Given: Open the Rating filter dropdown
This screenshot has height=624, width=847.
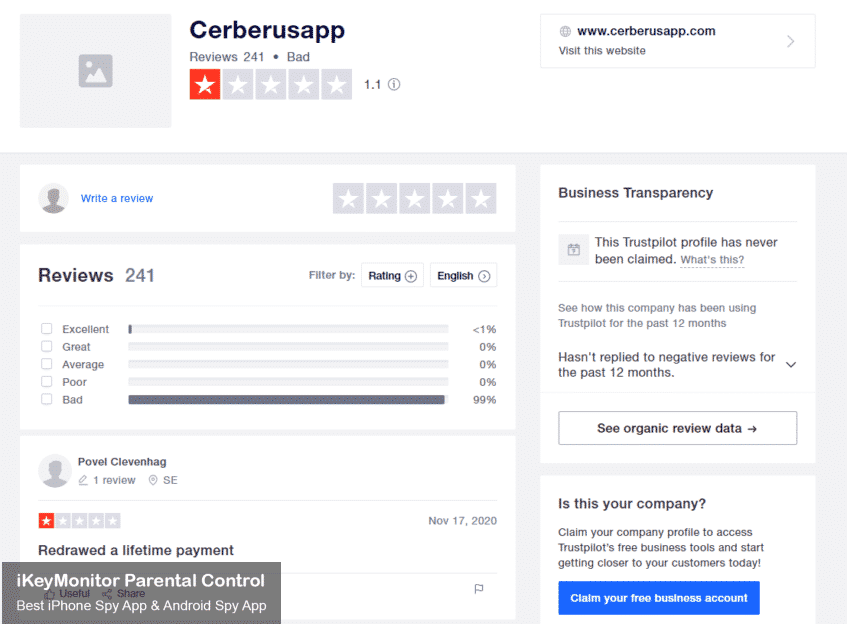Looking at the screenshot, I should 392,275.
